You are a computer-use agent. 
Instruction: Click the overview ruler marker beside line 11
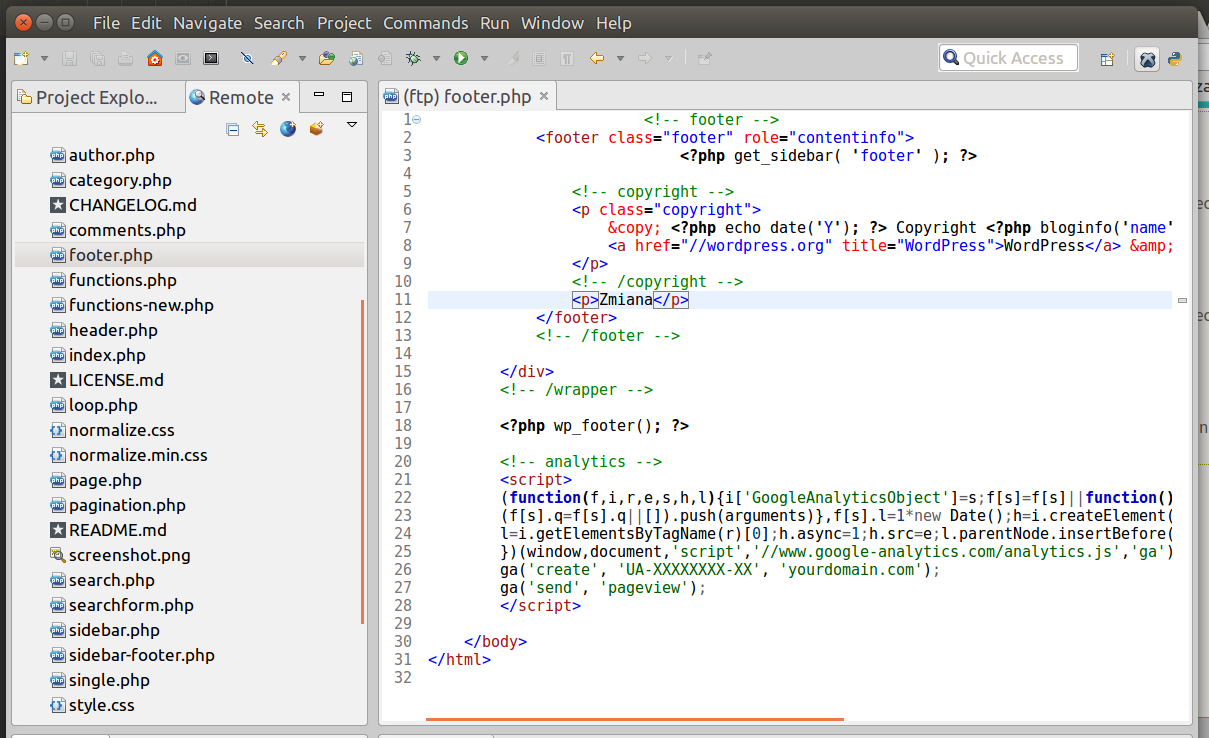[x=1183, y=300]
